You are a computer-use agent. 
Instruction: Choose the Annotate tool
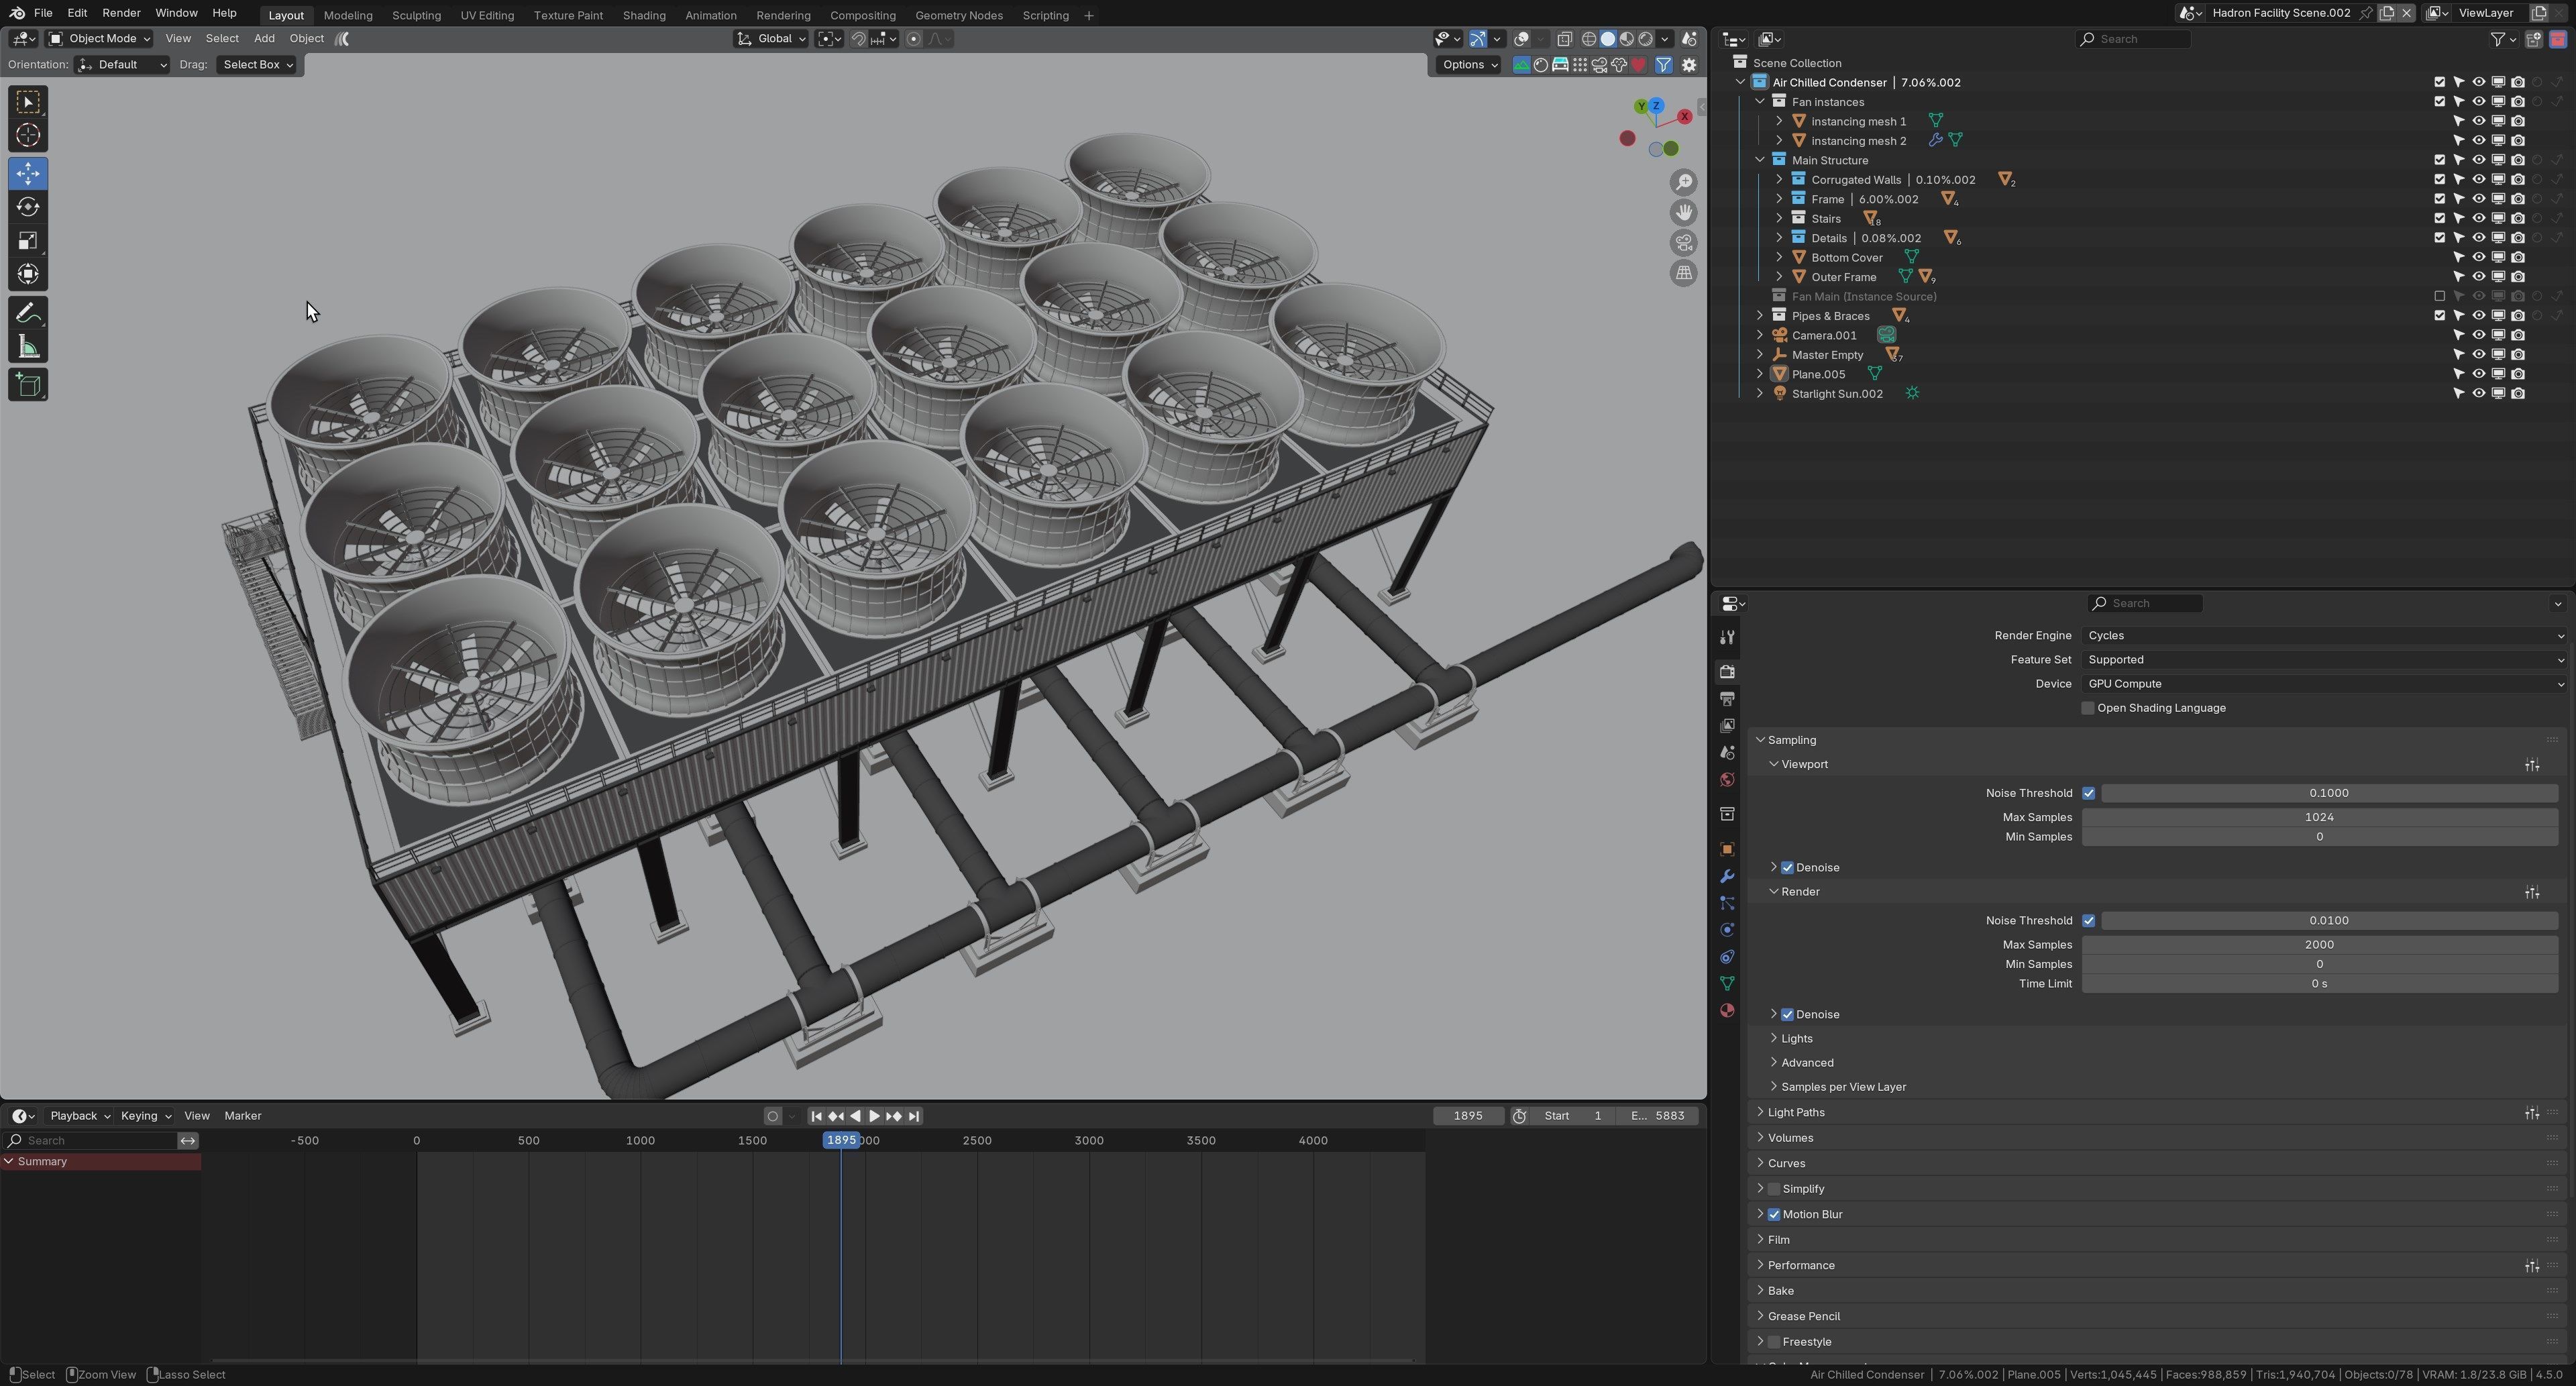28,313
